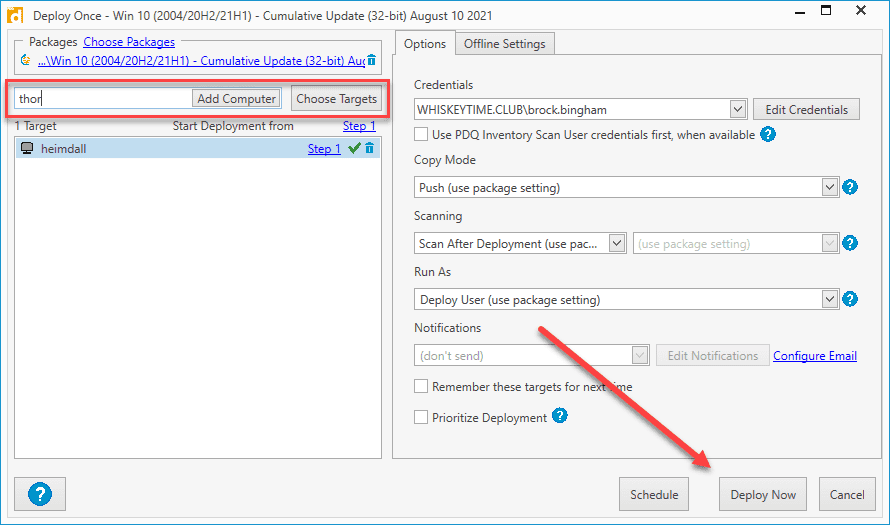Expand the Credentials dropdown

737,109
